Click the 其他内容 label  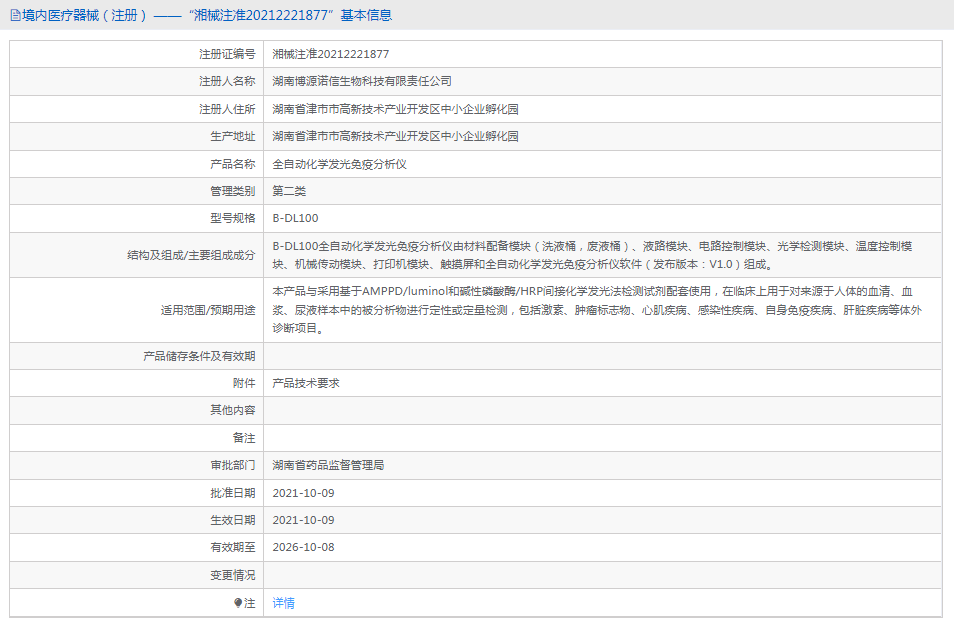(232, 410)
